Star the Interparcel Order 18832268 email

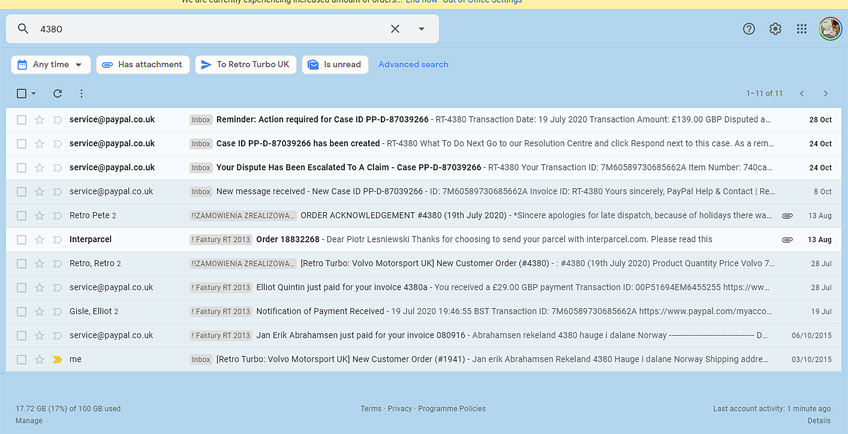(39, 240)
